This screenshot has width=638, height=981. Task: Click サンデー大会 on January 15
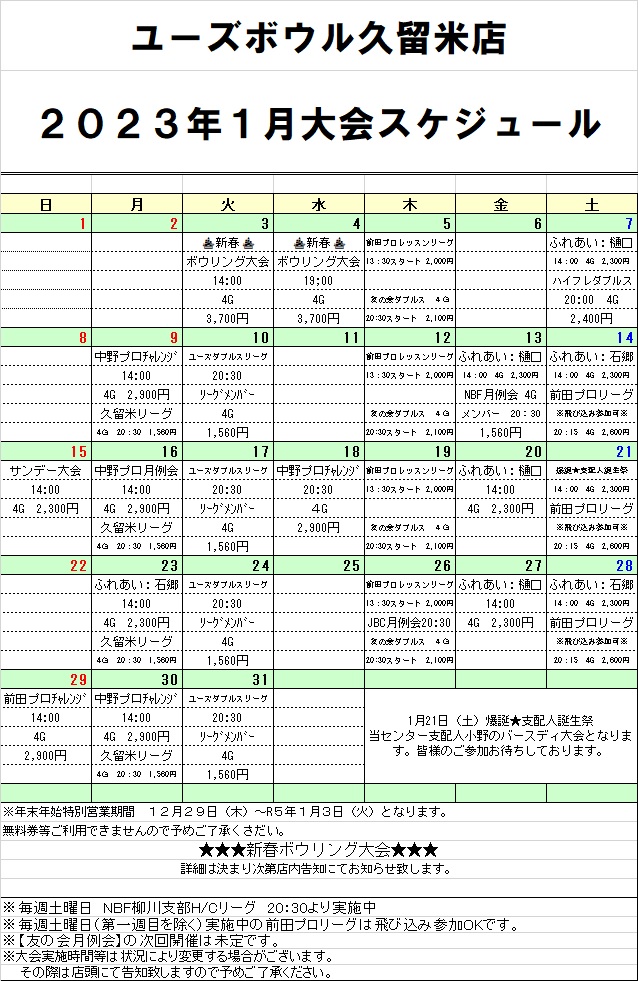pyautogui.click(x=46, y=470)
